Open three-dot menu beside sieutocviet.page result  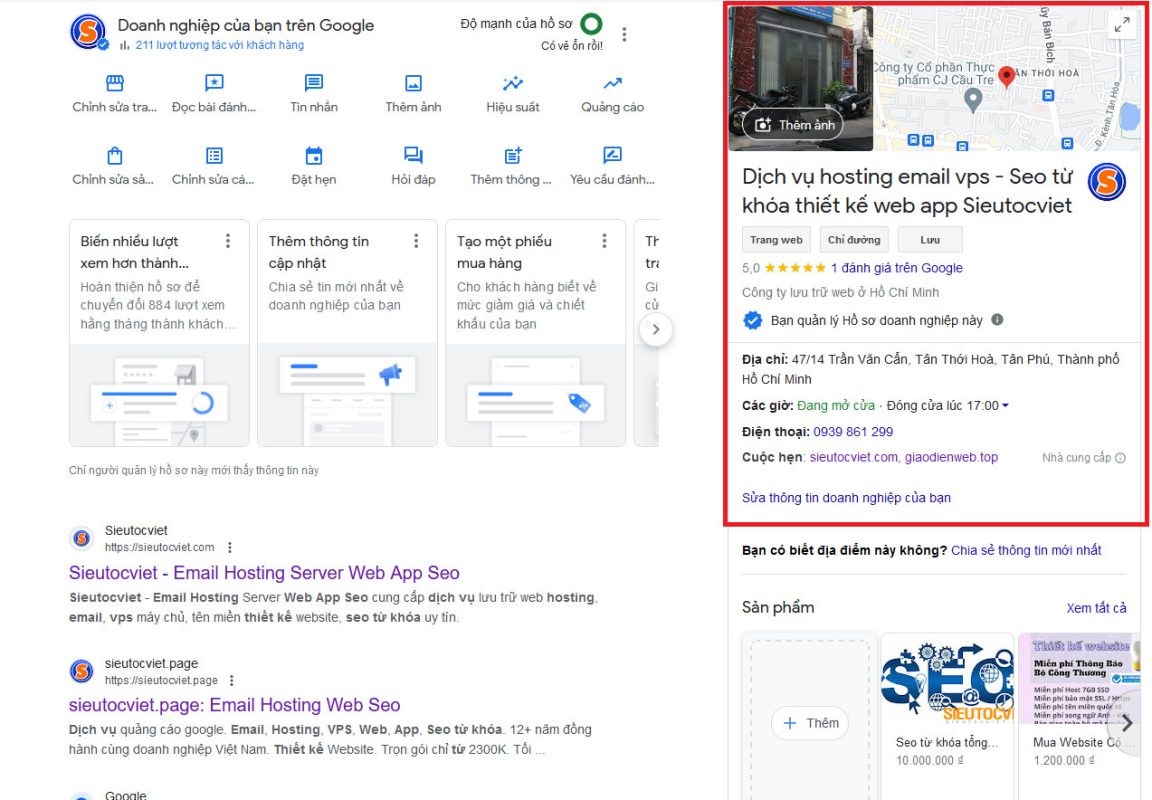click(231, 680)
